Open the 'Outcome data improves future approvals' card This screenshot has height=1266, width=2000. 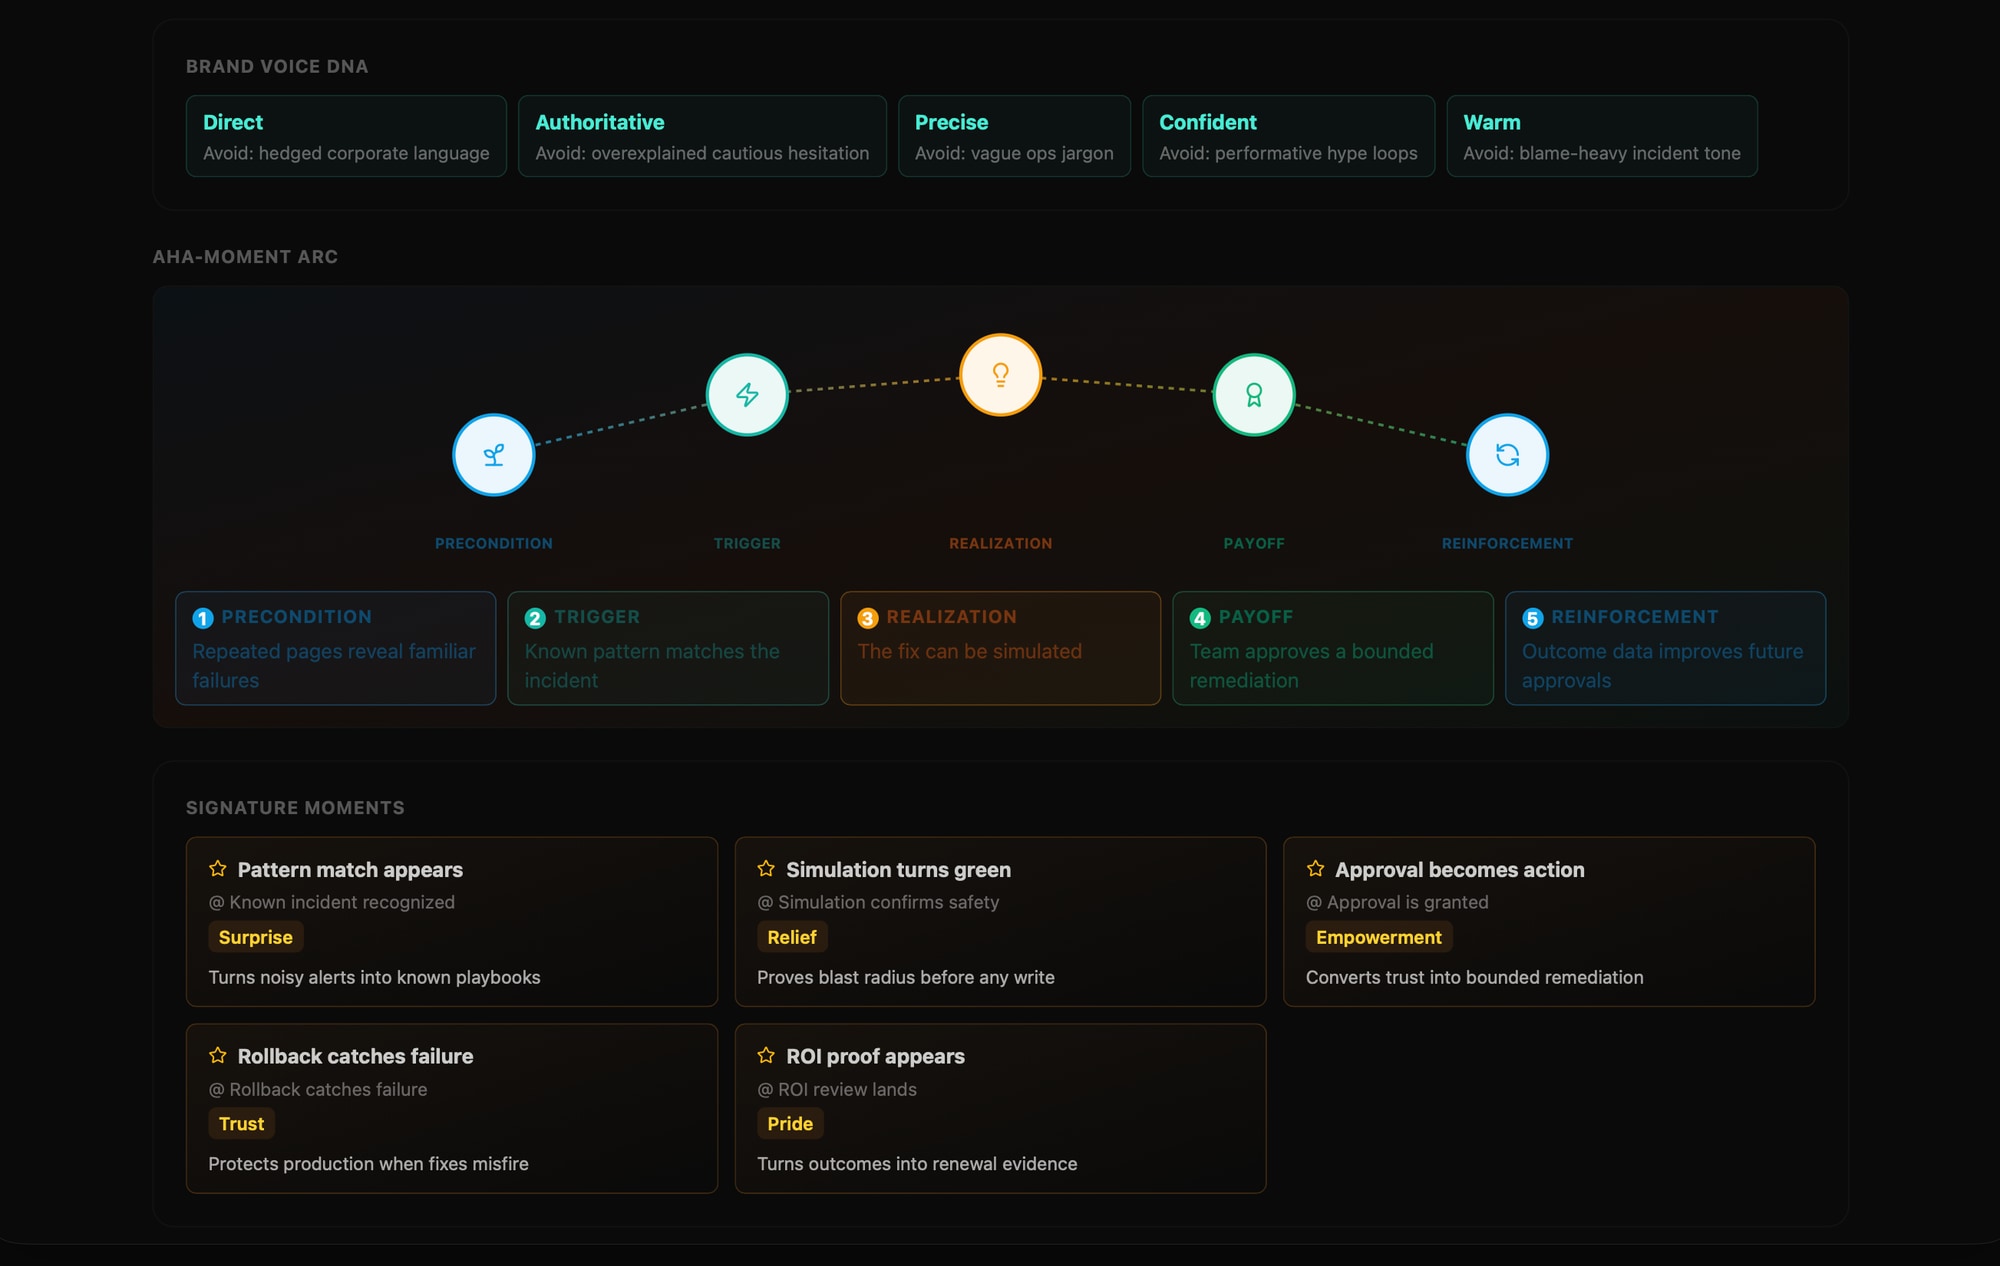(x=1665, y=648)
